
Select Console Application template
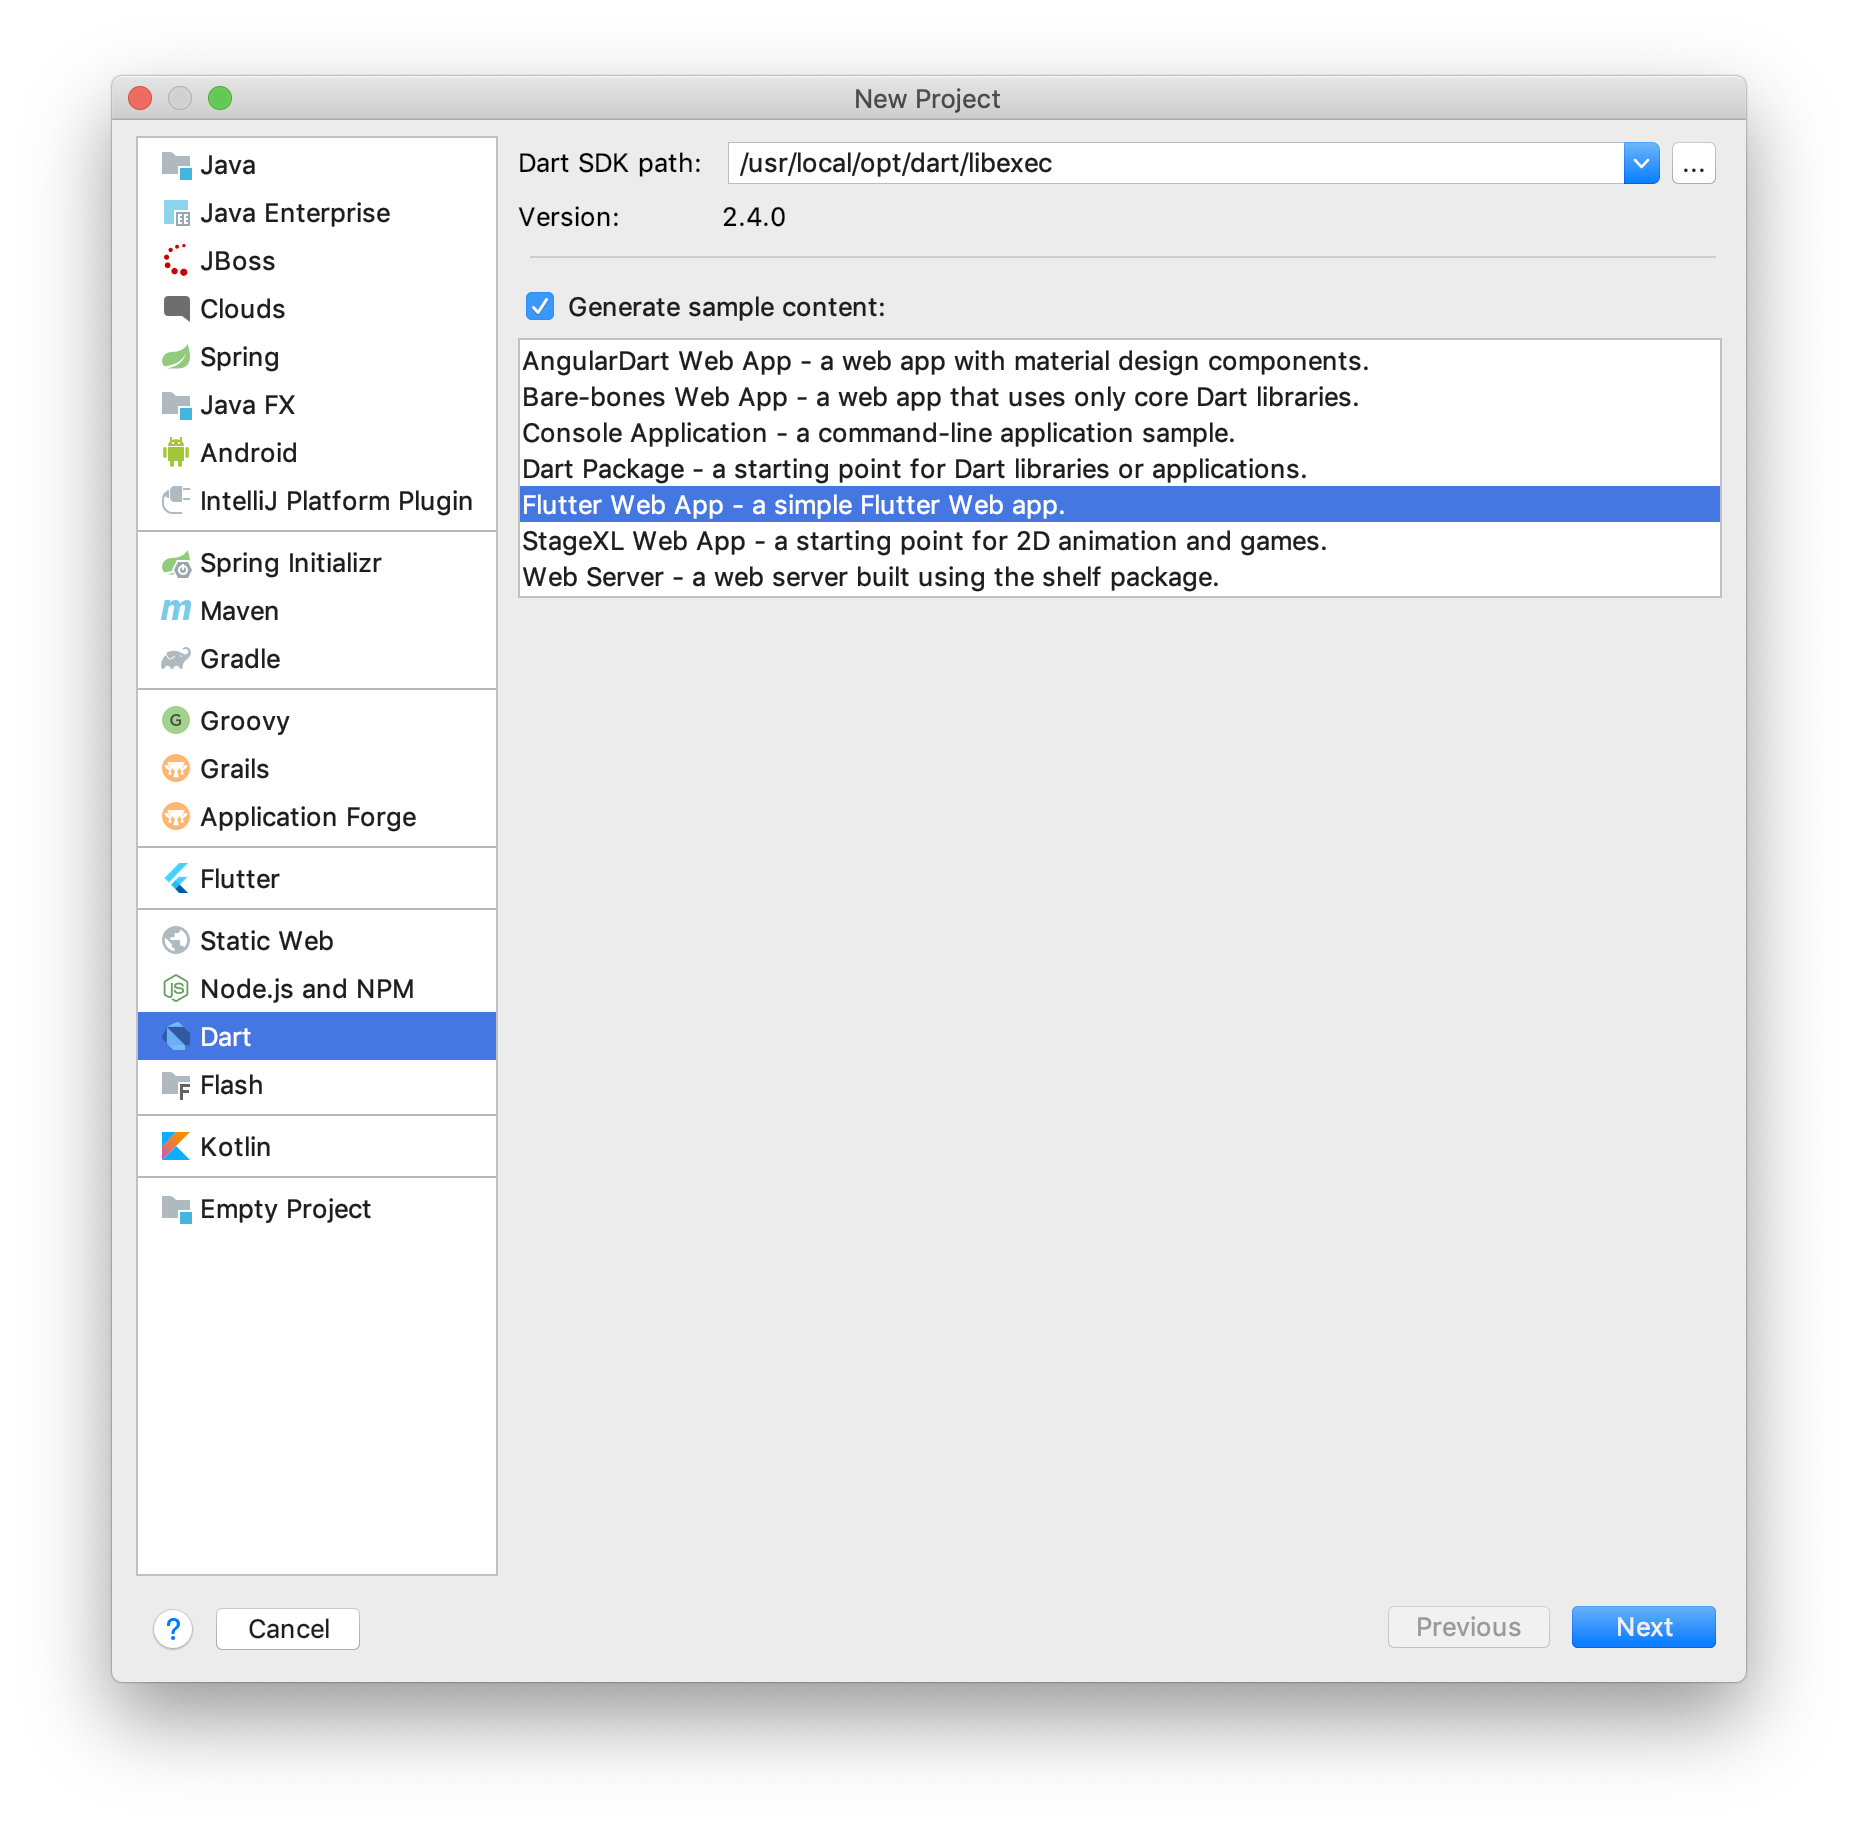pyautogui.click(x=1119, y=433)
